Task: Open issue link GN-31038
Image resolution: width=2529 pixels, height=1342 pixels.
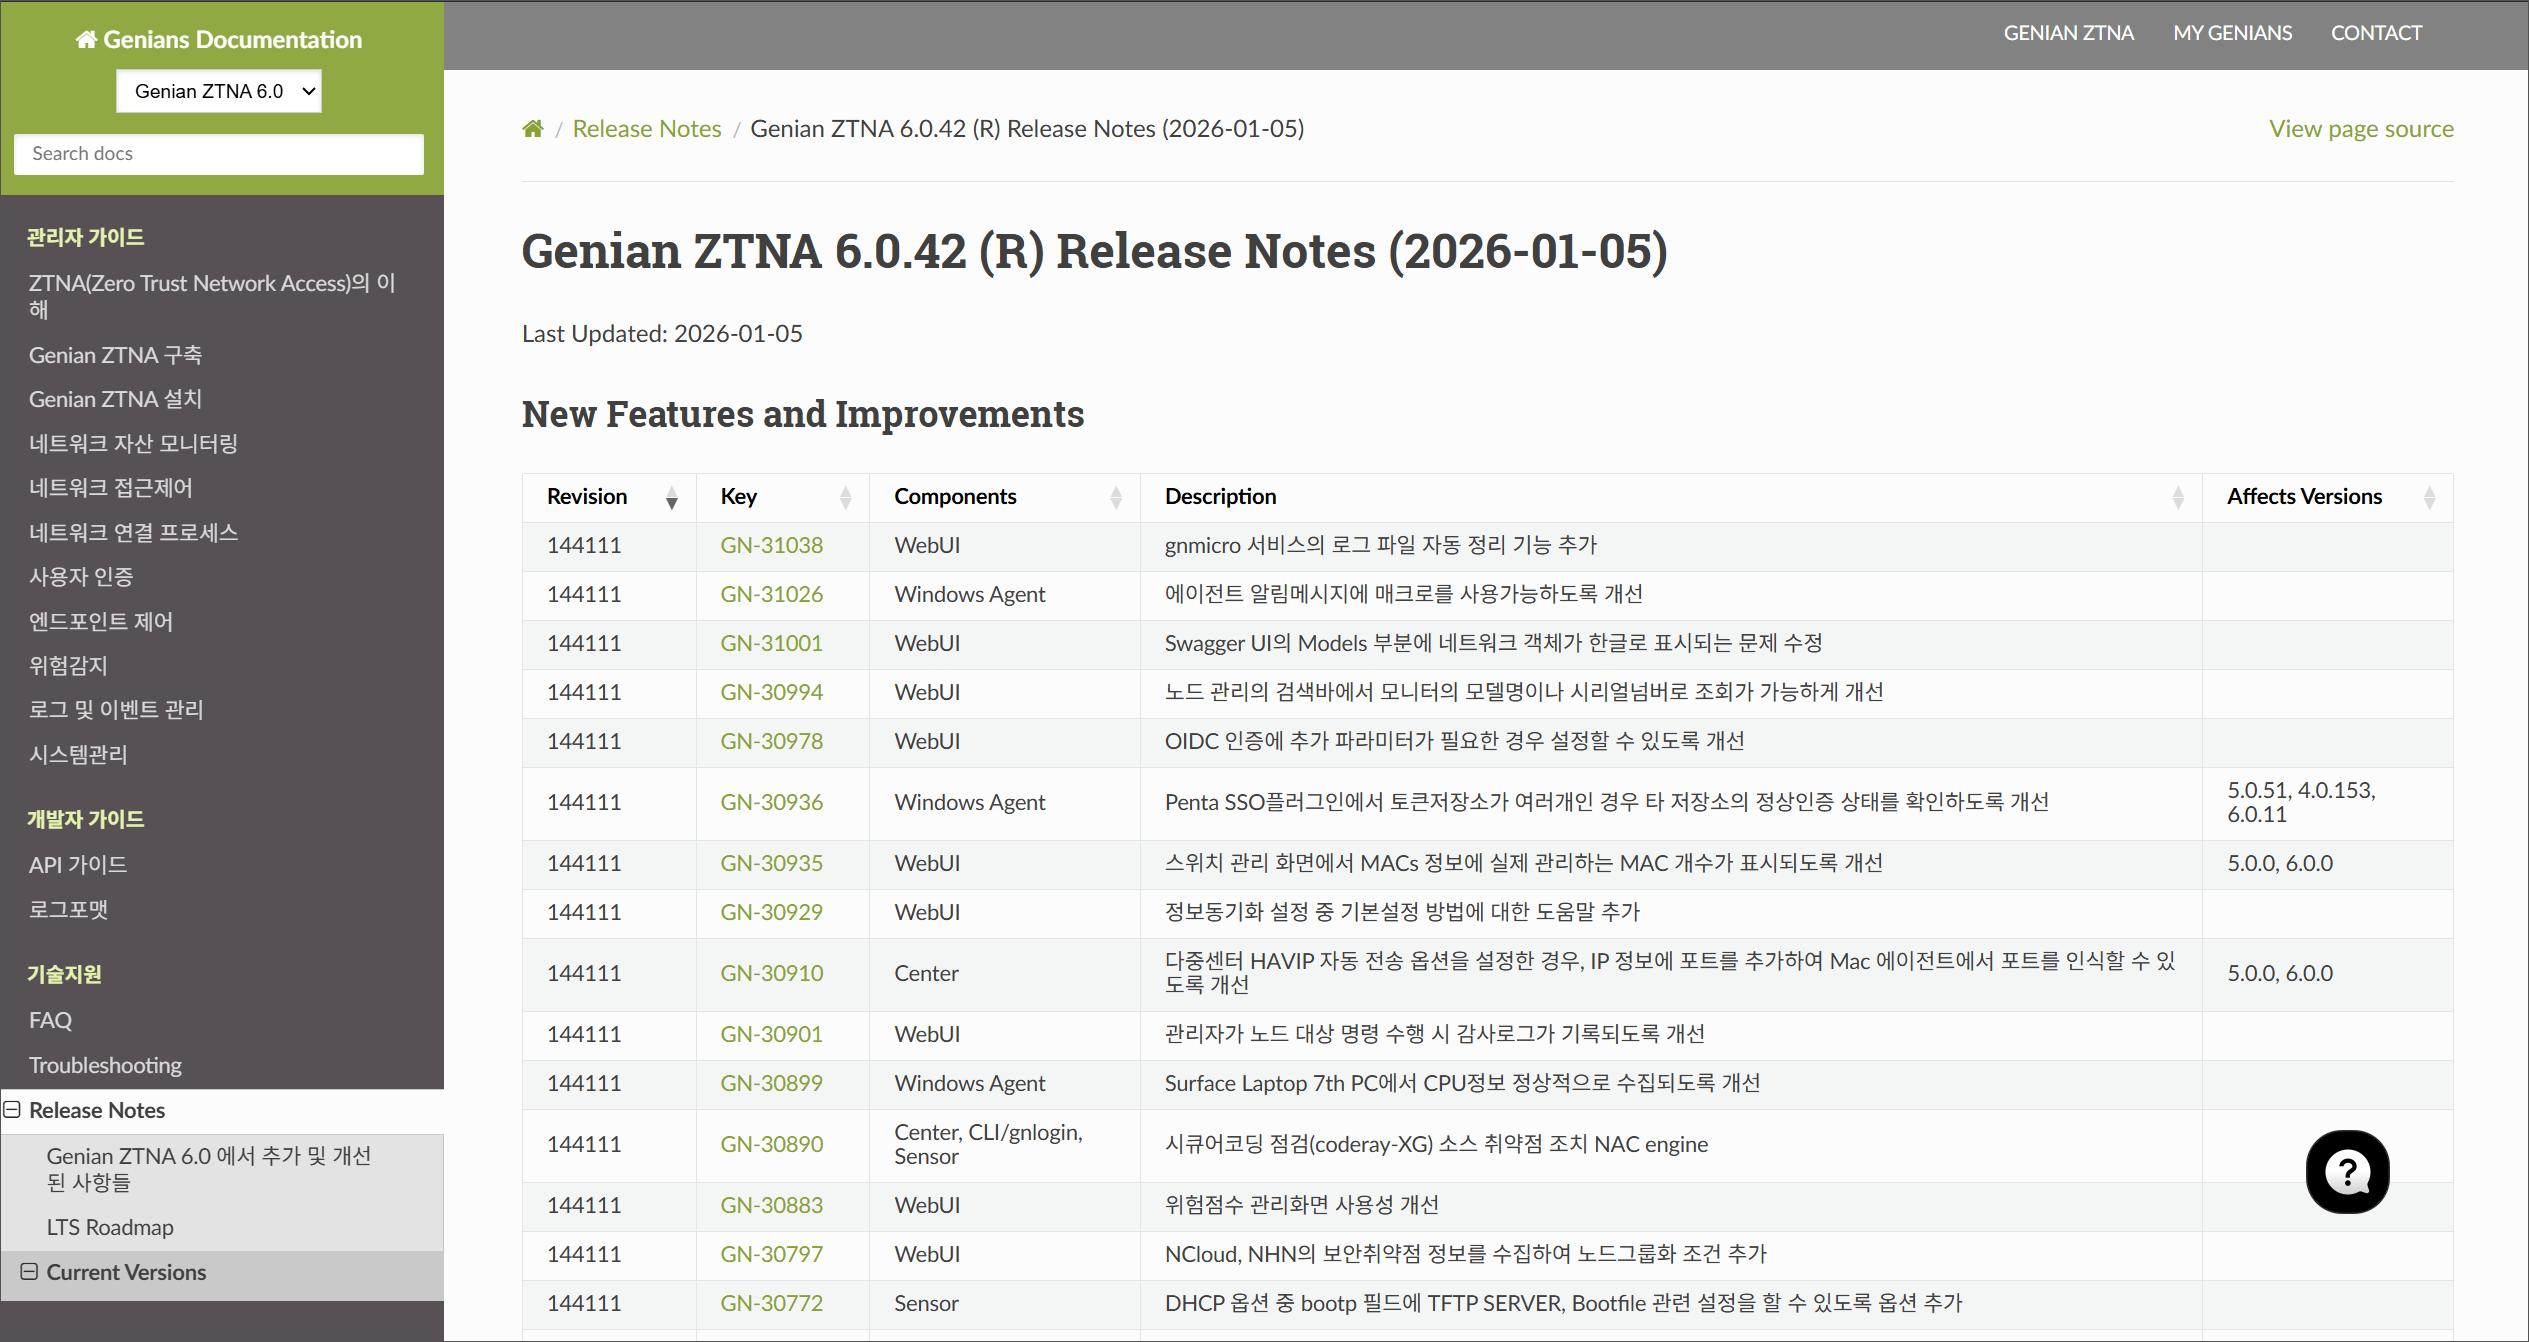Action: (771, 546)
